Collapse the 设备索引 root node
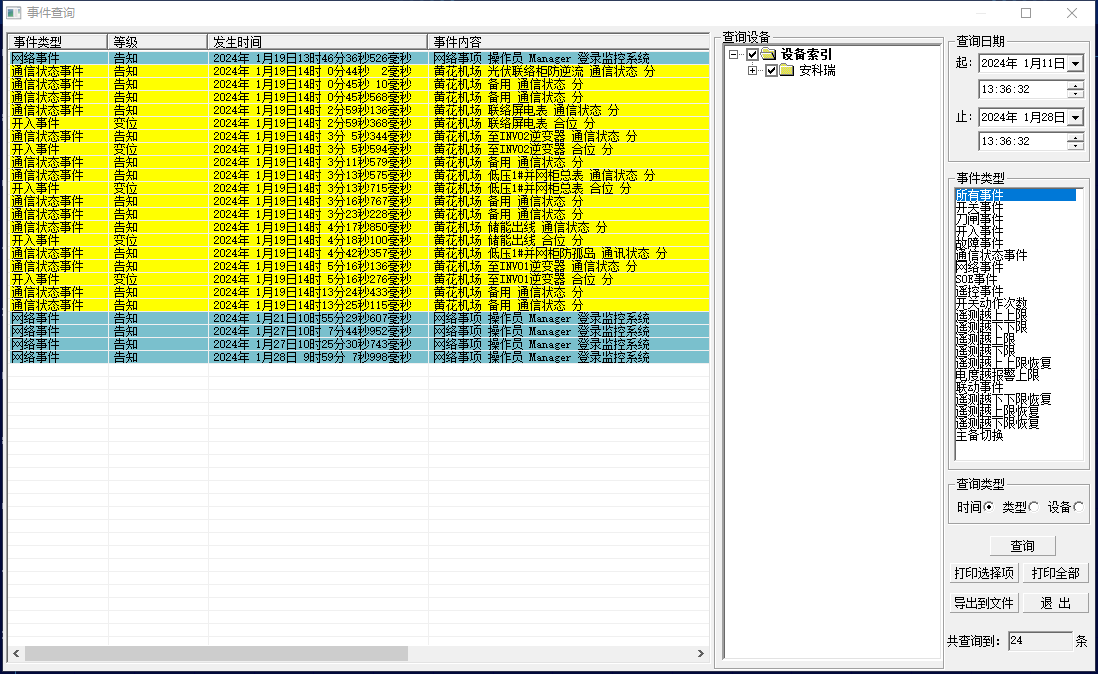 [734, 54]
